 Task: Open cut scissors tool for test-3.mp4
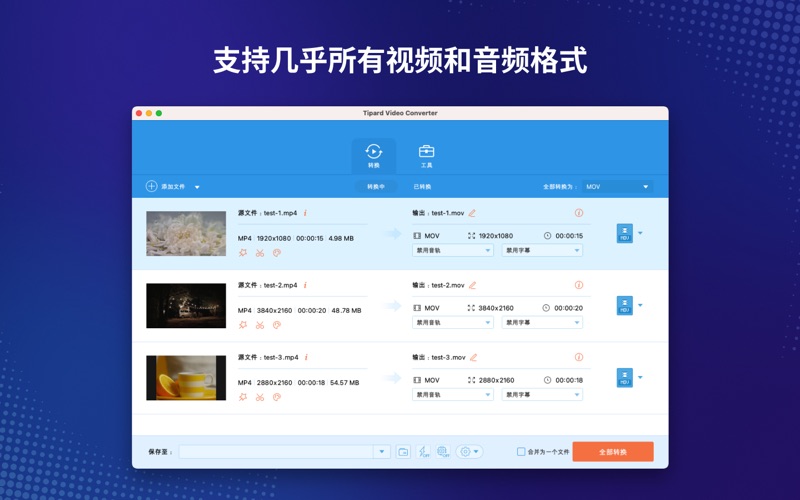point(260,397)
